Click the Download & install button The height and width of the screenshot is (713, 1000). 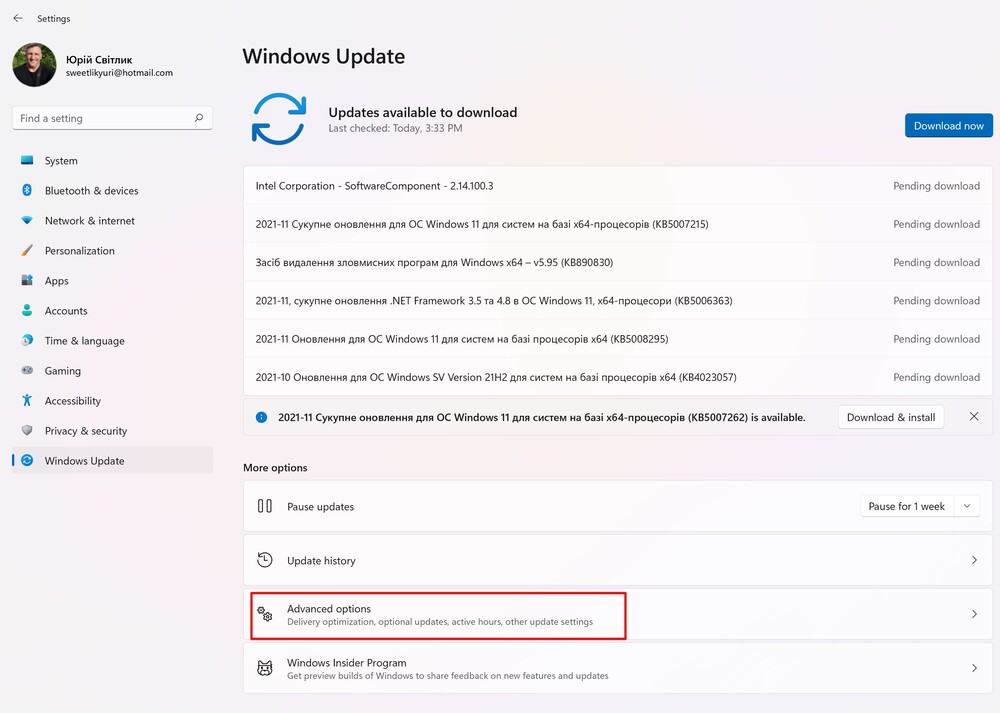pyautogui.click(x=890, y=417)
